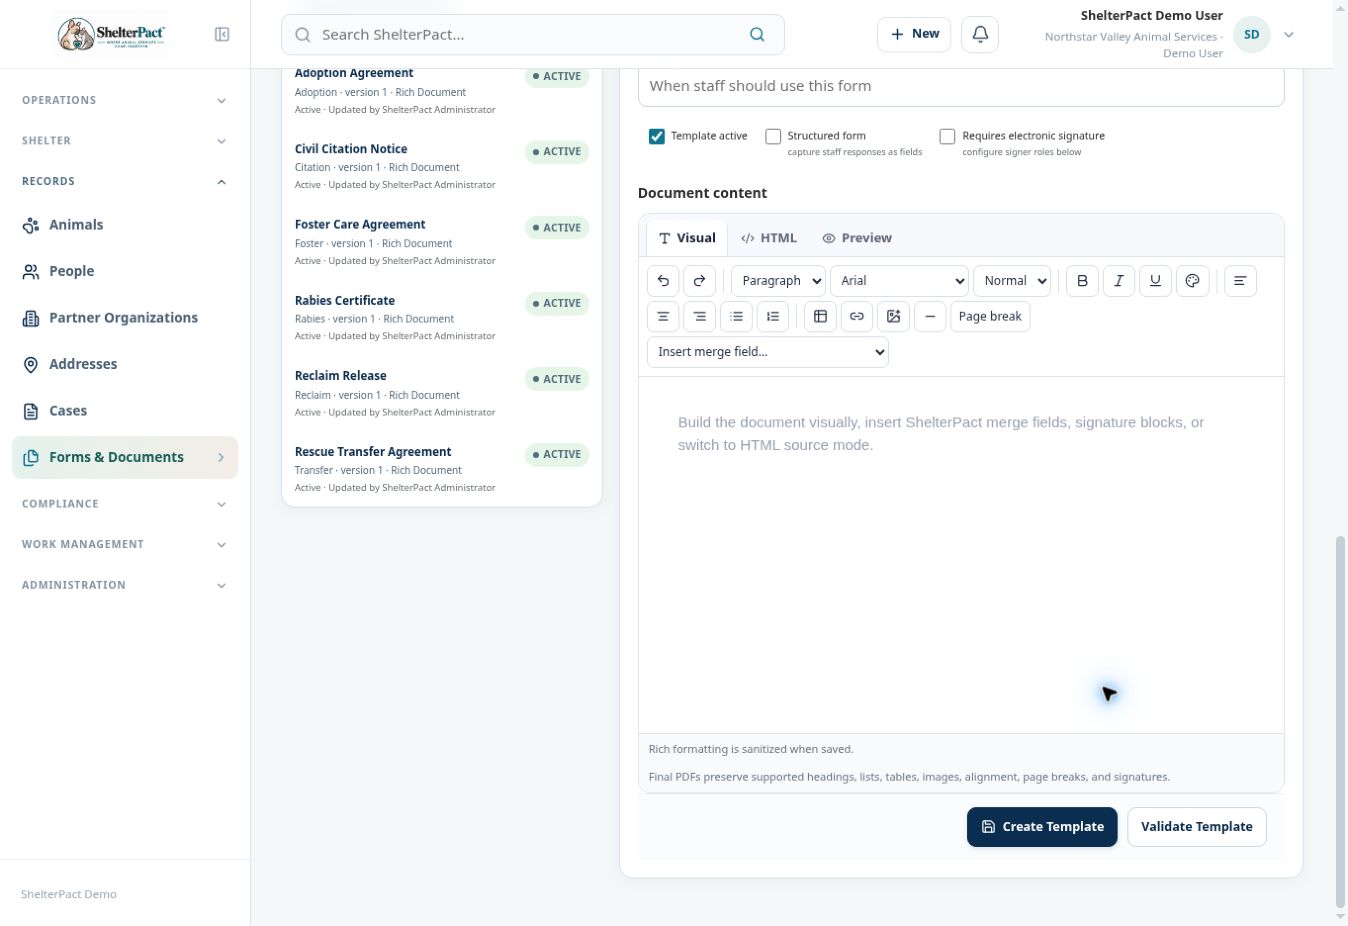
Task: Redo the last edit in the editor
Action: 700,281
